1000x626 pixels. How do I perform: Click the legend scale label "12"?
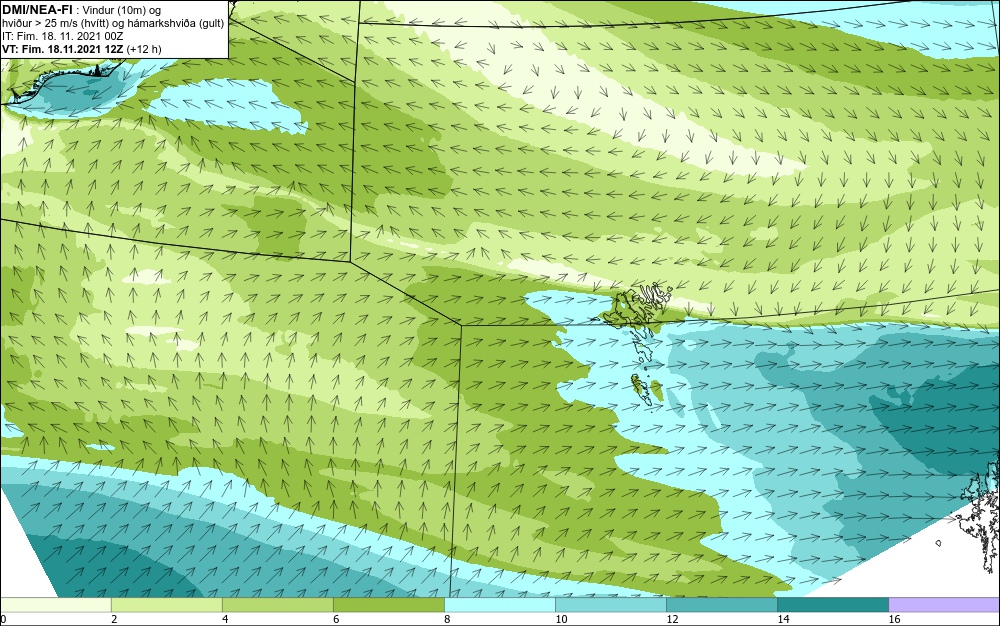(x=672, y=619)
